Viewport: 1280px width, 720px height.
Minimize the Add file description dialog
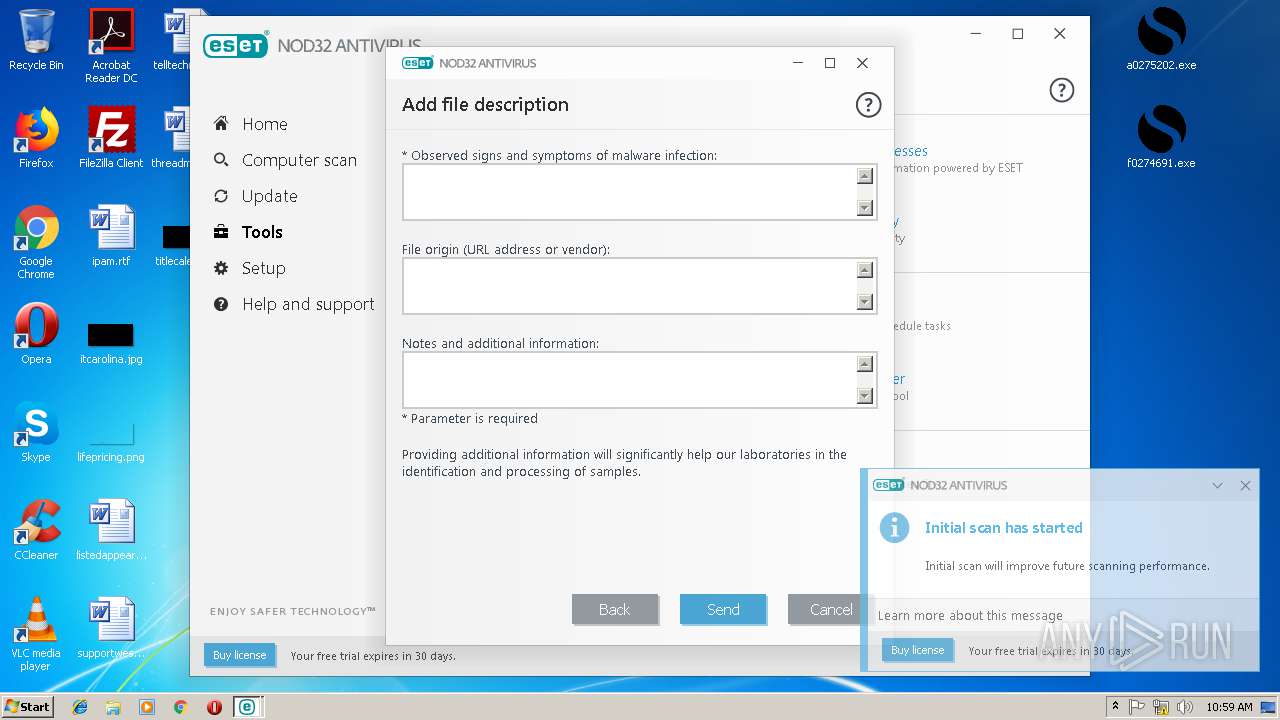click(x=798, y=63)
